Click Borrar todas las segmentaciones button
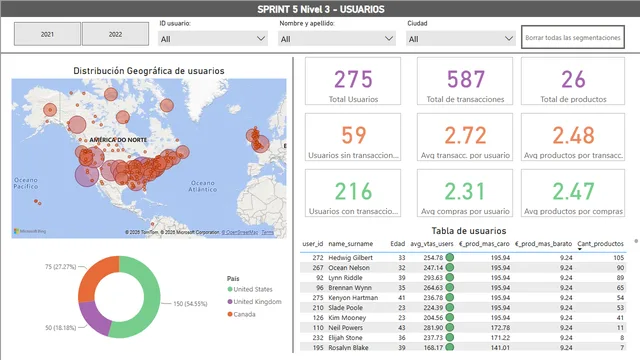Viewport: 640px width, 360px height. (573, 37)
